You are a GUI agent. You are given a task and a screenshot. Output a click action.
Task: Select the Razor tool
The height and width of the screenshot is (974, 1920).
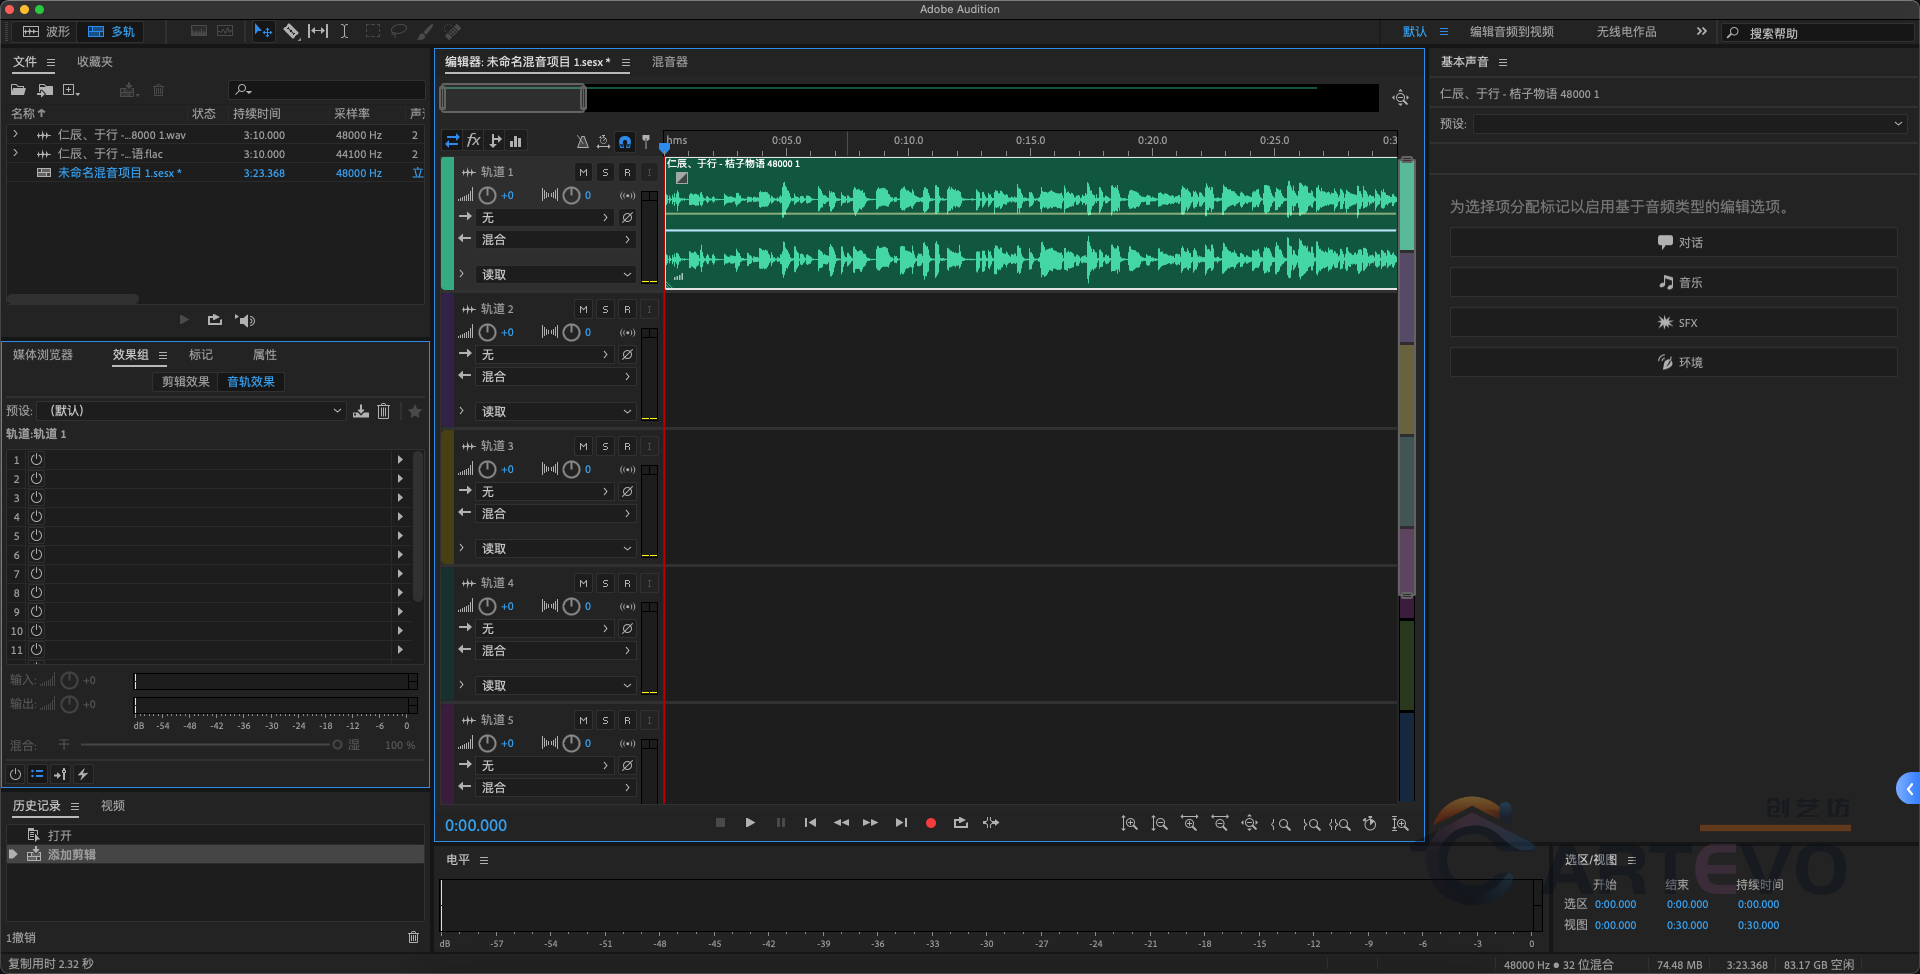[291, 31]
